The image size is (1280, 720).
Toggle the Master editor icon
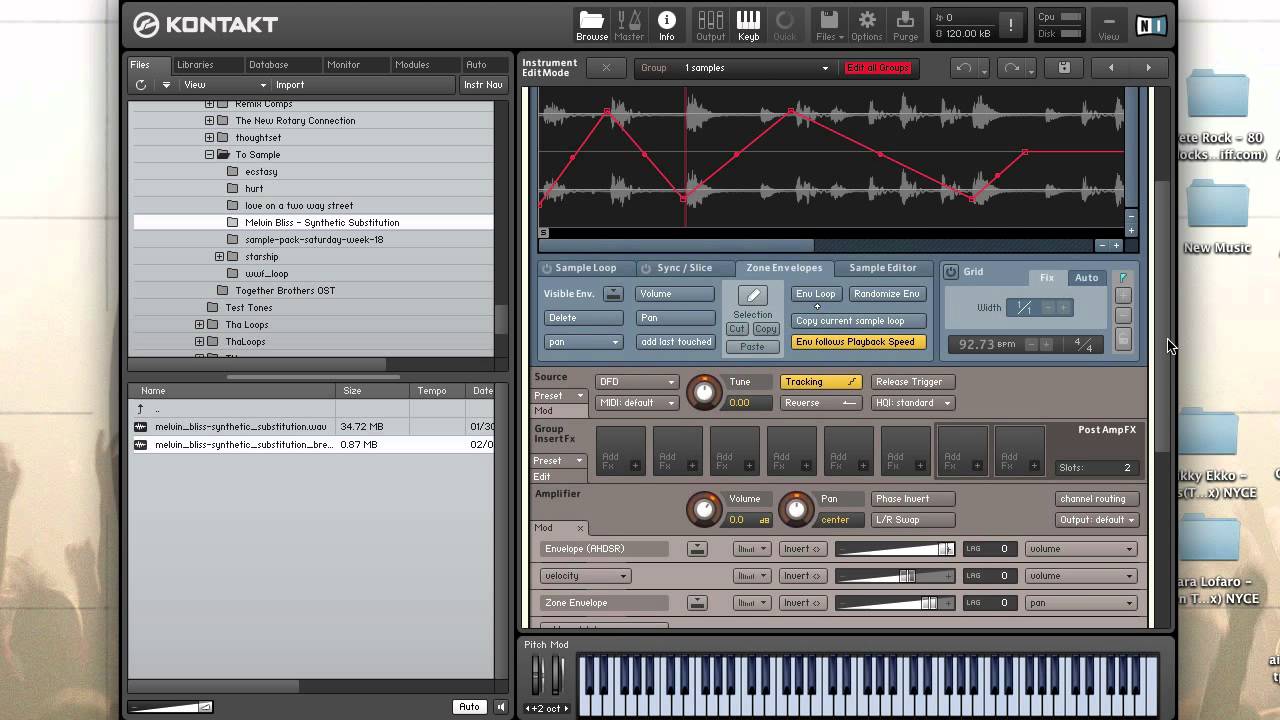click(x=629, y=25)
